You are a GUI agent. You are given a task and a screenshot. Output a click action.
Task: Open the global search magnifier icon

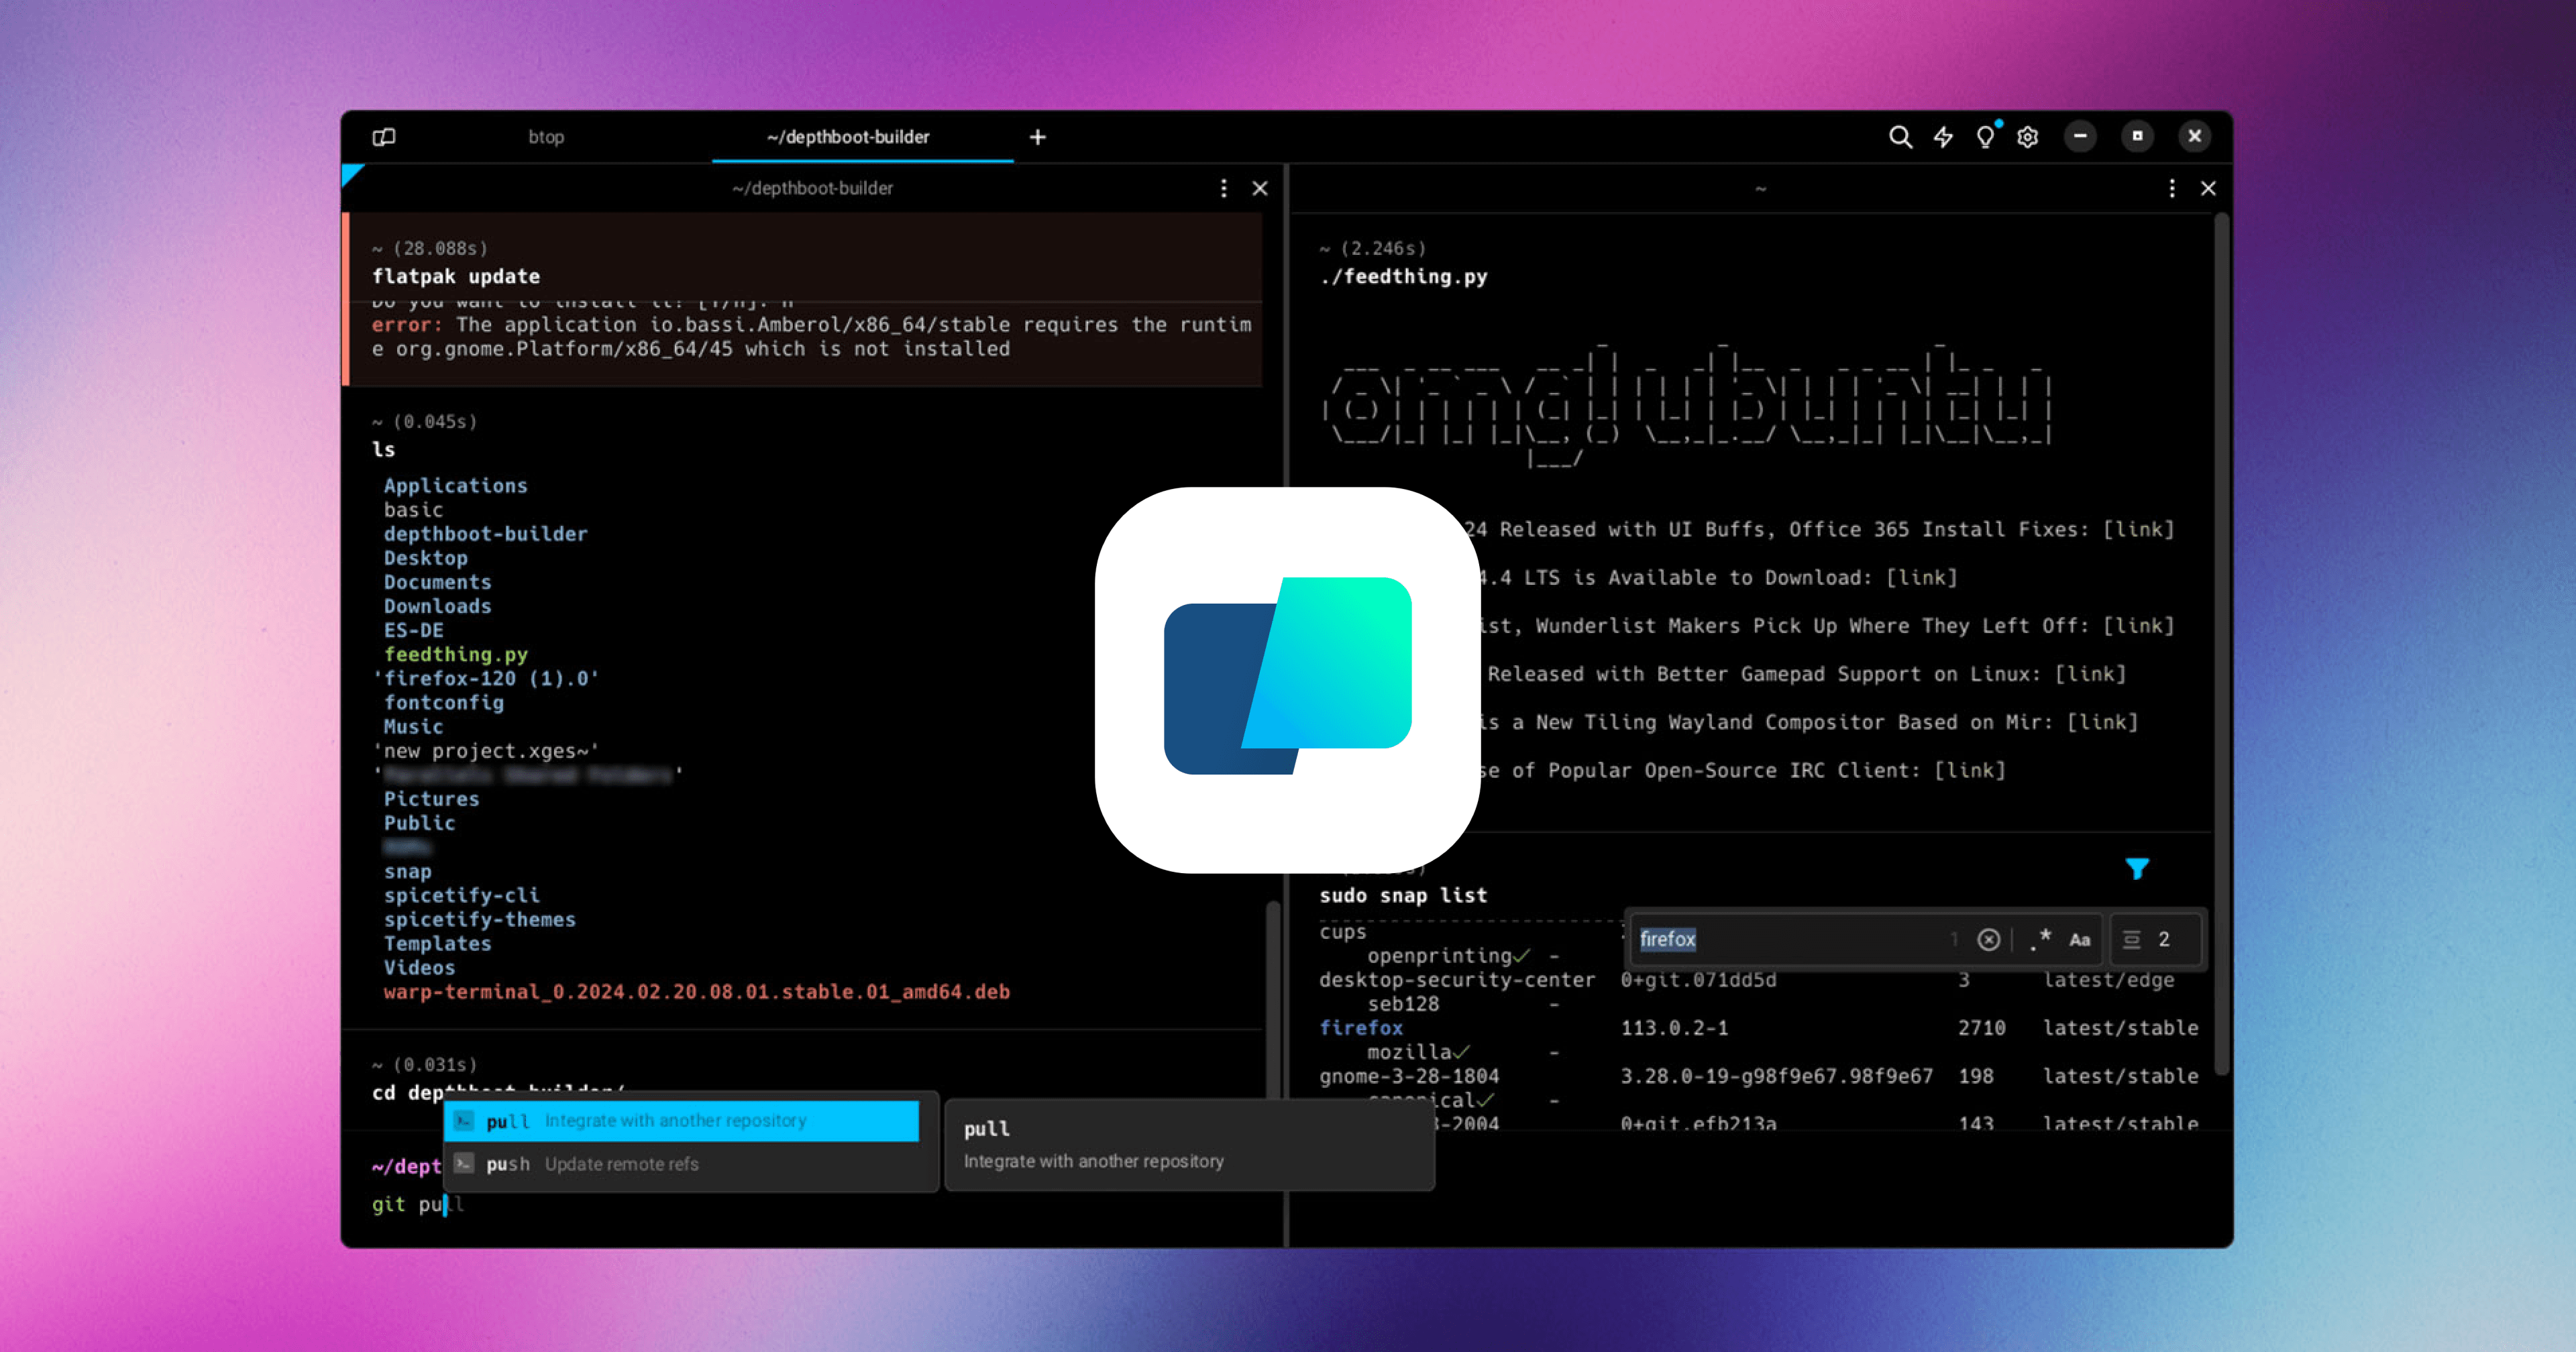(1900, 137)
